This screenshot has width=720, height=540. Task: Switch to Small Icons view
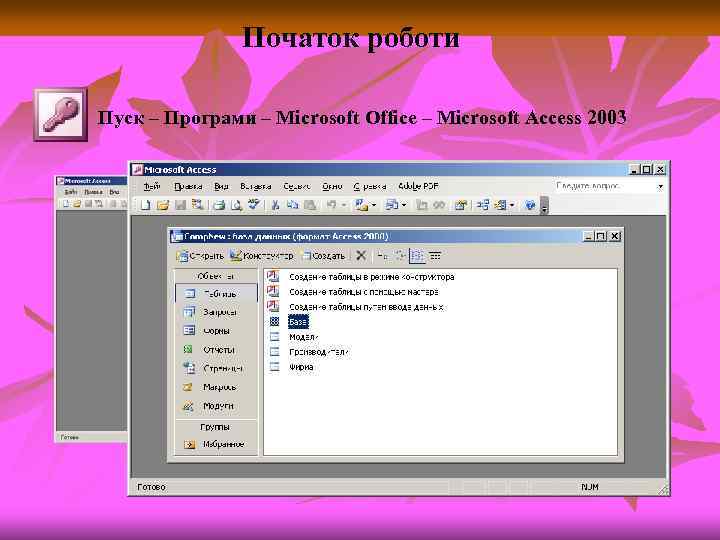pyautogui.click(x=399, y=256)
